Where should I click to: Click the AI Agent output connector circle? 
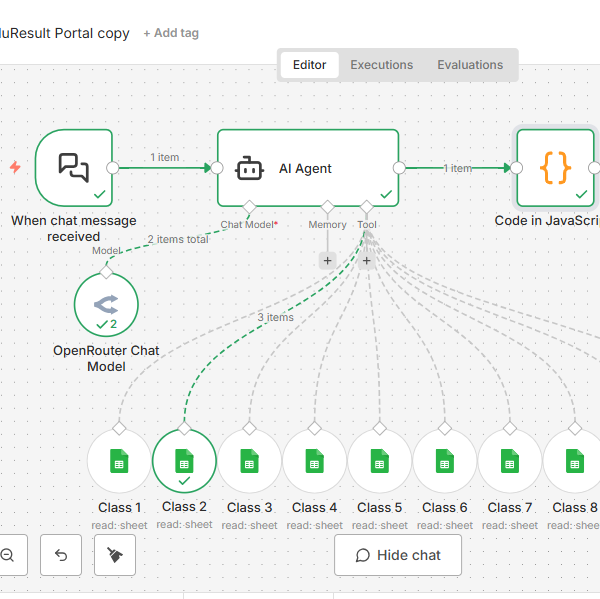(x=399, y=168)
